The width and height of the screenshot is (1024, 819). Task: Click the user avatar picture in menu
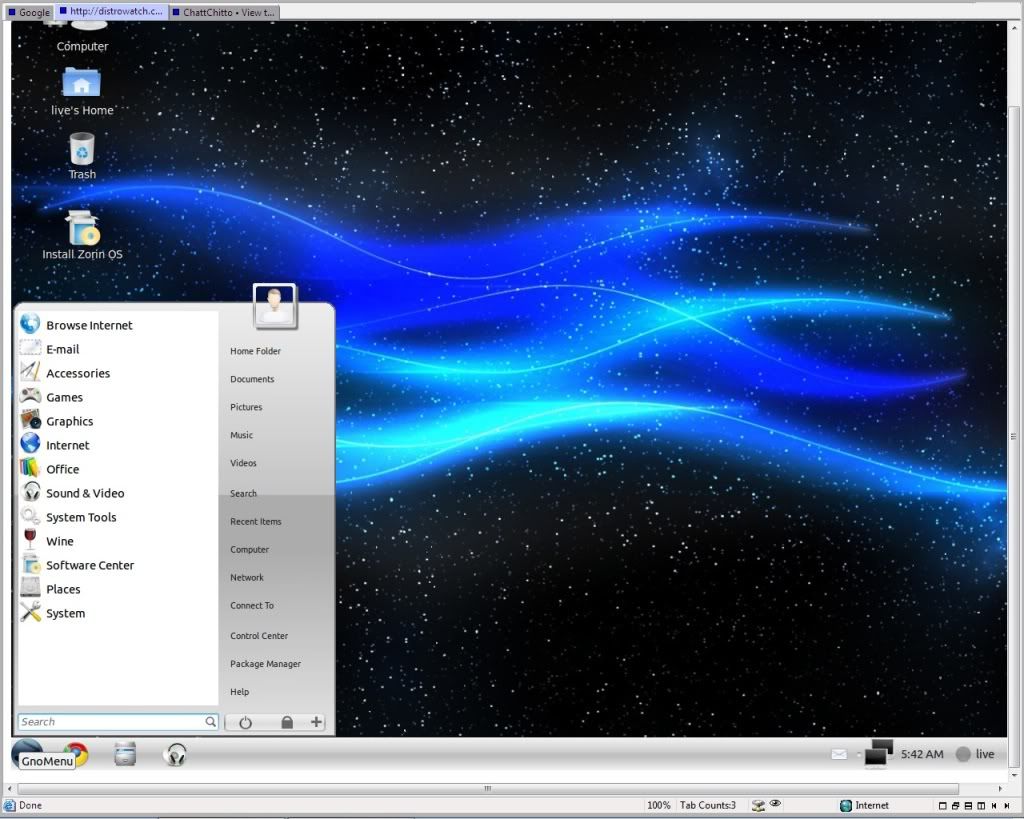(275, 306)
